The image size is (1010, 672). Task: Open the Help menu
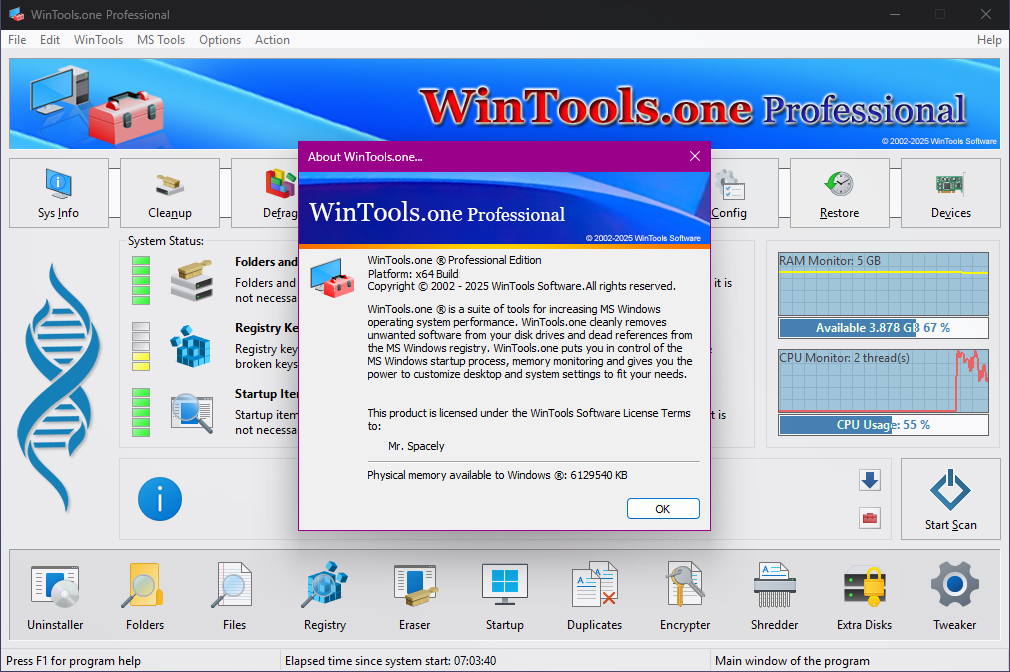(x=988, y=40)
